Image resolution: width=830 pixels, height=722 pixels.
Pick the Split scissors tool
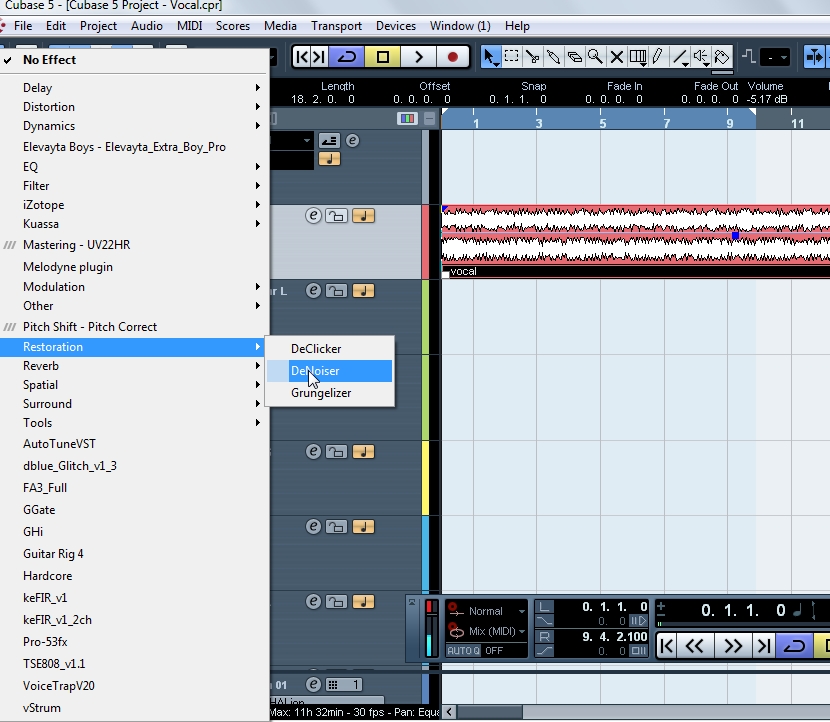click(533, 57)
